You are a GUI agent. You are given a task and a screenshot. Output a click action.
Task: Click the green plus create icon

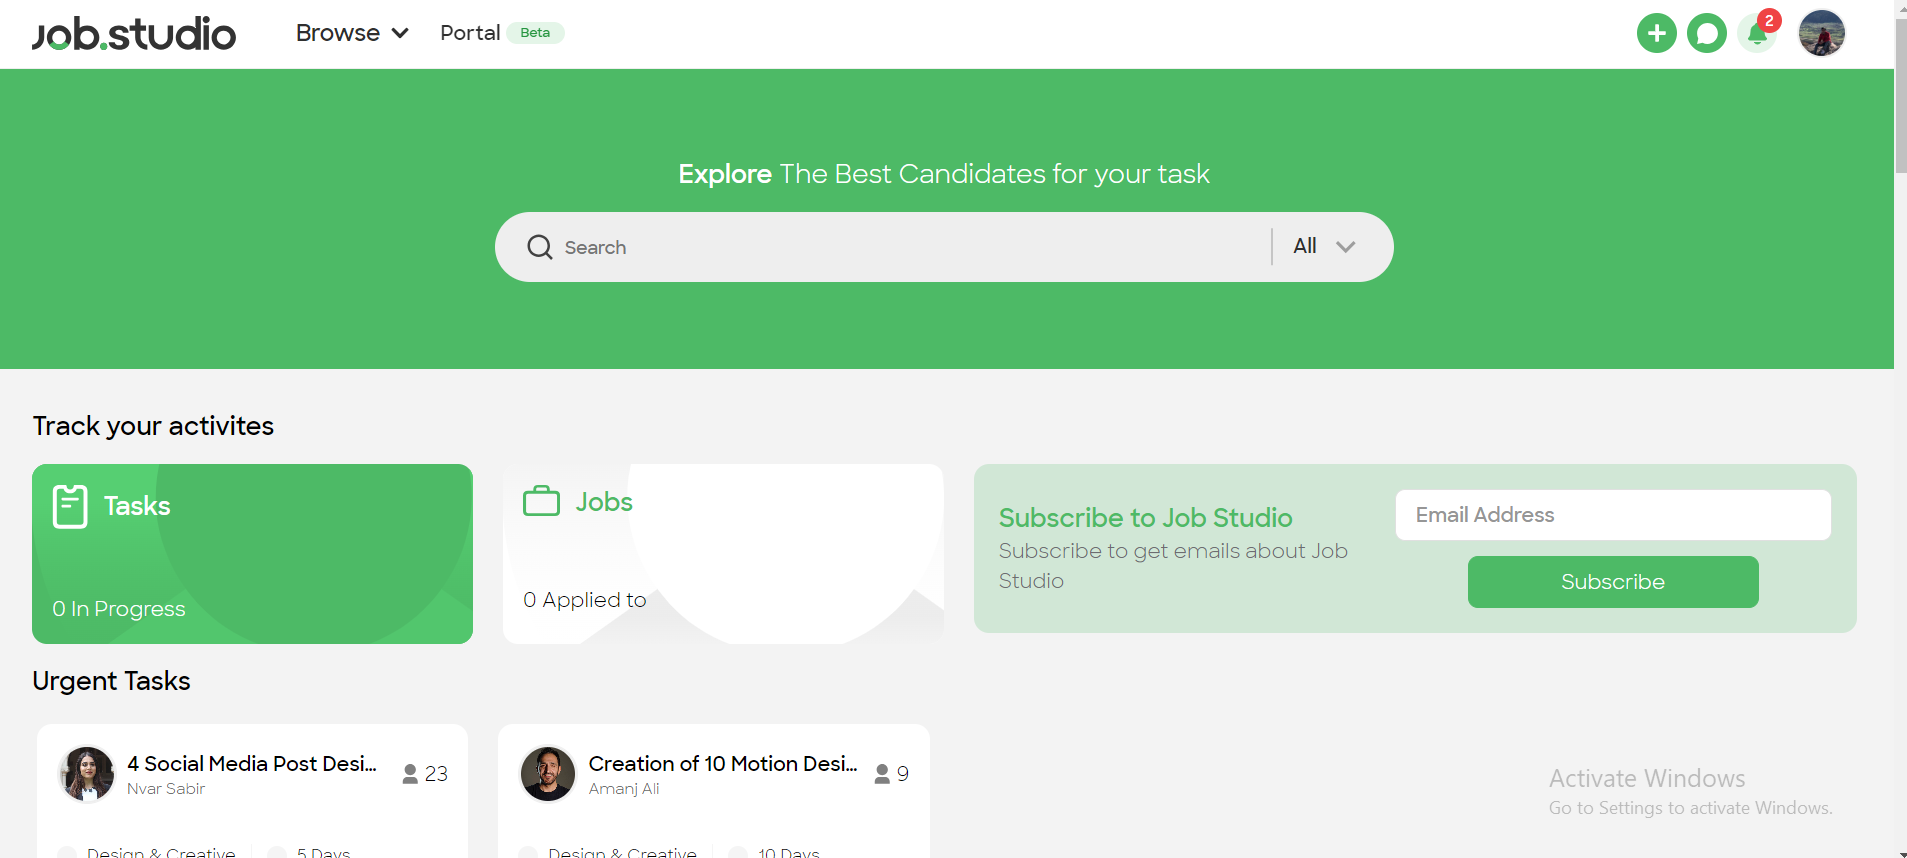(x=1656, y=33)
